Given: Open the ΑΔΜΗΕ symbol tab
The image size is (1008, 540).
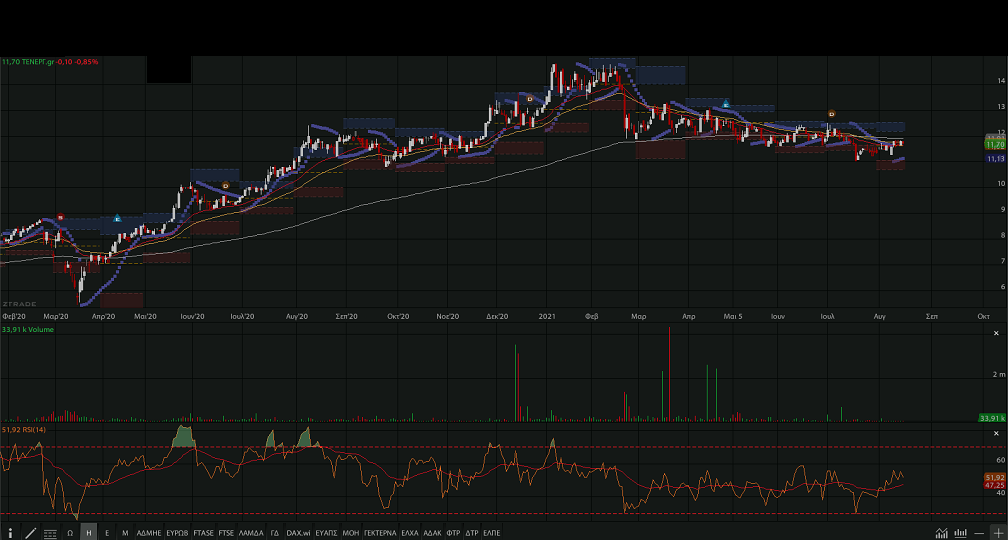Looking at the screenshot, I should tap(149, 533).
